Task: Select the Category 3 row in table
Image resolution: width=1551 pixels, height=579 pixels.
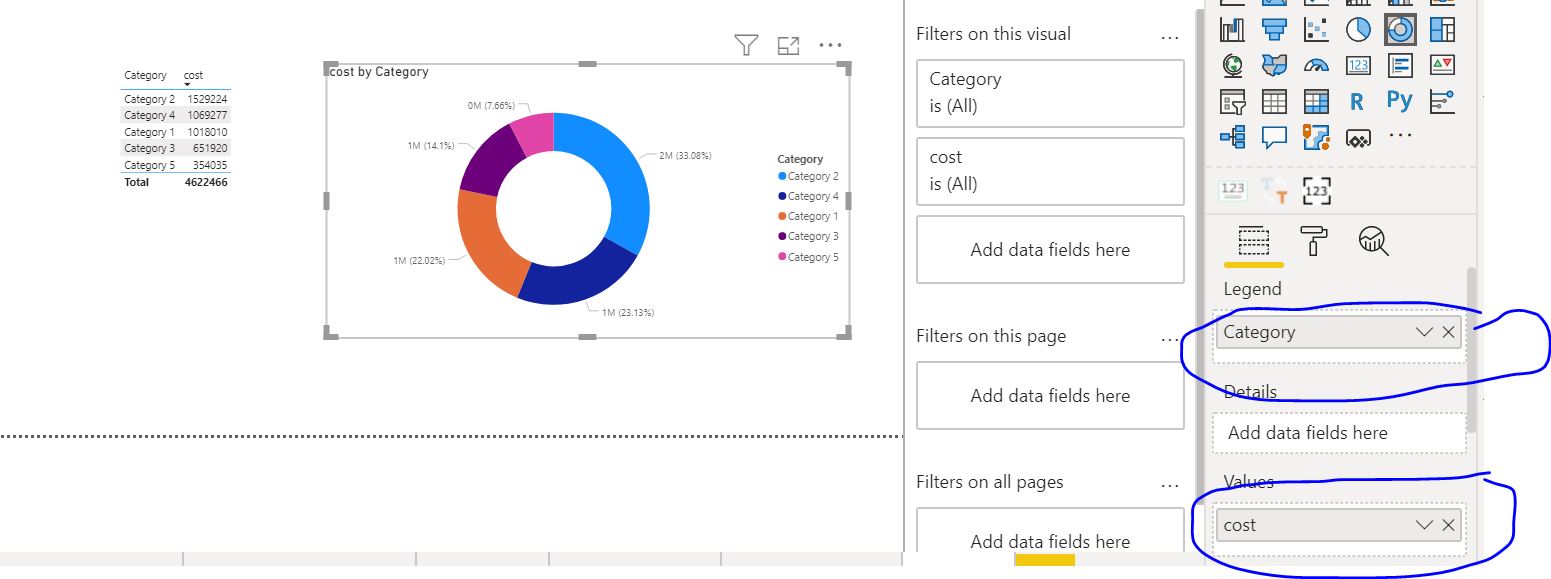Action: click(176, 148)
